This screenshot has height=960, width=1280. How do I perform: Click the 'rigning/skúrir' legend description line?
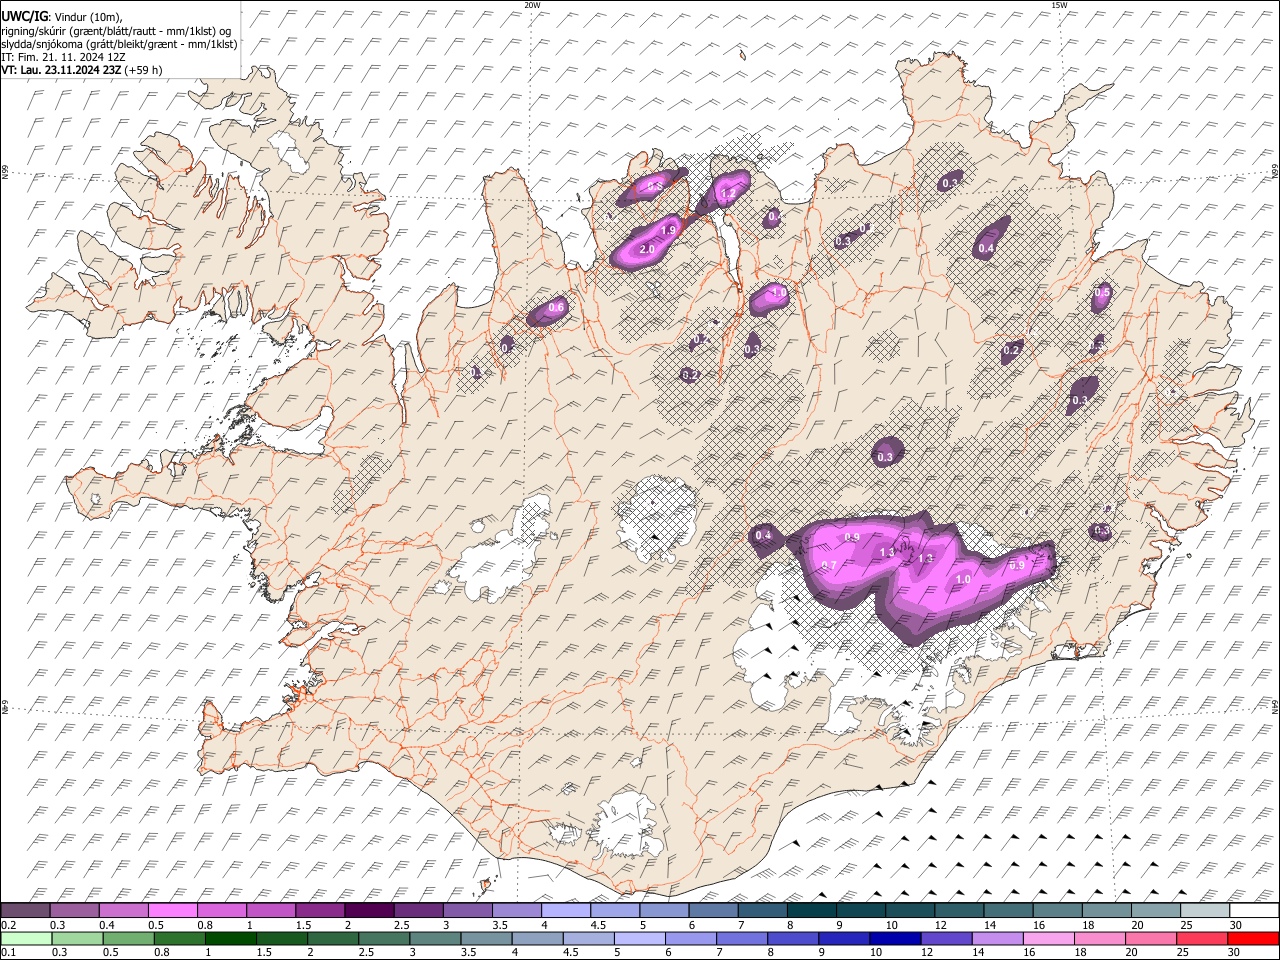(x=116, y=30)
